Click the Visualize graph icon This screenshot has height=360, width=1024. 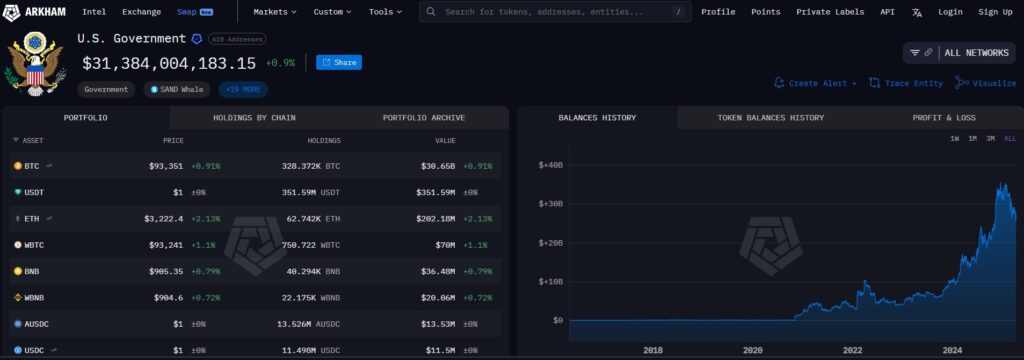click(x=961, y=83)
